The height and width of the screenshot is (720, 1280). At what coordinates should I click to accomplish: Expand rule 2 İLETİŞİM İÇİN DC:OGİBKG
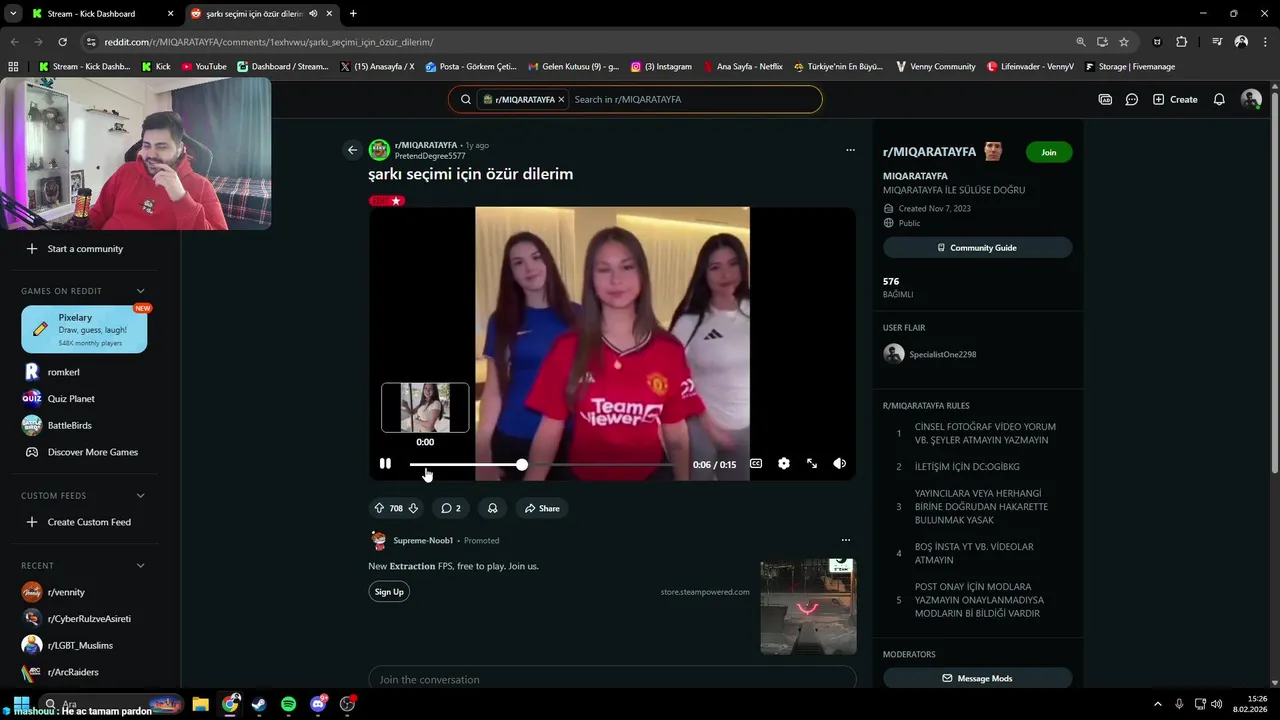pos(977,466)
